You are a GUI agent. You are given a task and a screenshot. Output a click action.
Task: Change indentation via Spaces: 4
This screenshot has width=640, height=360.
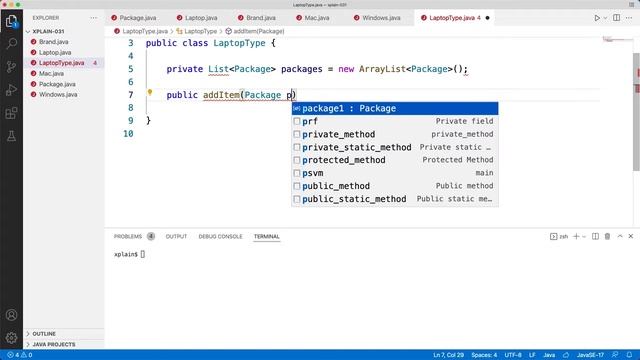point(484,355)
